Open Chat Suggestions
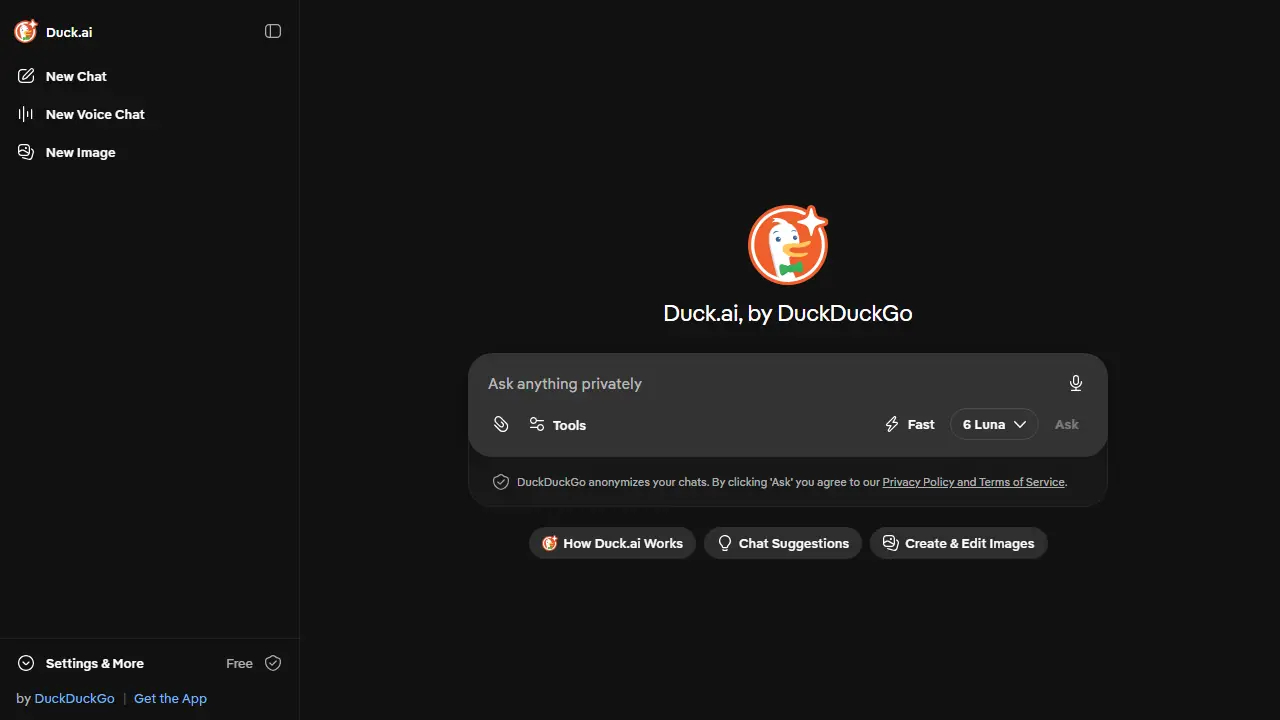The height and width of the screenshot is (720, 1280). pyautogui.click(x=783, y=543)
